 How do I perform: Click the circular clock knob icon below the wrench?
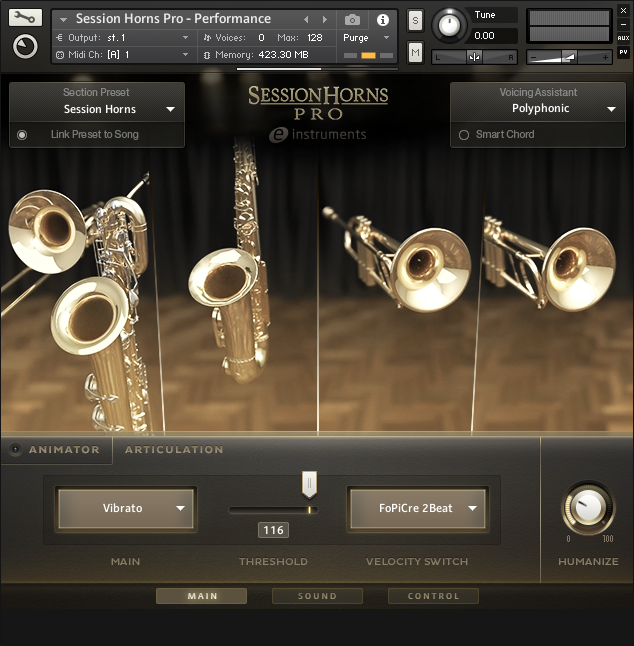pos(25,47)
